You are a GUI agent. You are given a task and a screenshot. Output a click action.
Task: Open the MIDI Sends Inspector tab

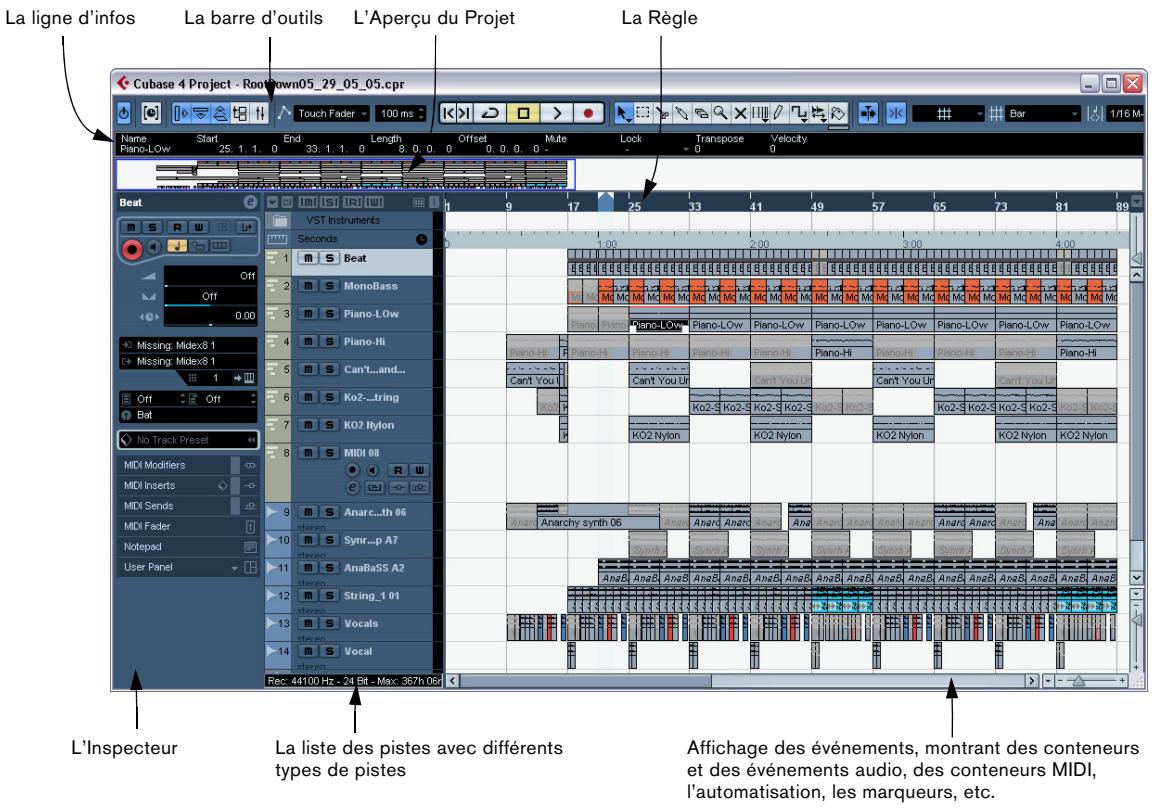coord(188,506)
